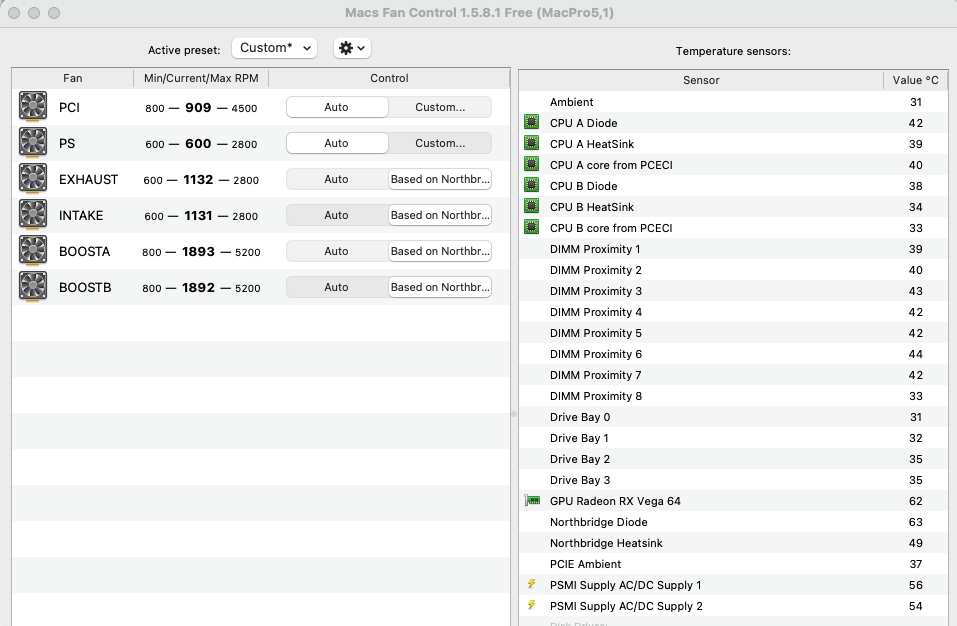Select the DIMM Proximity 1 row
957x626 pixels.
pyautogui.click(x=734, y=249)
